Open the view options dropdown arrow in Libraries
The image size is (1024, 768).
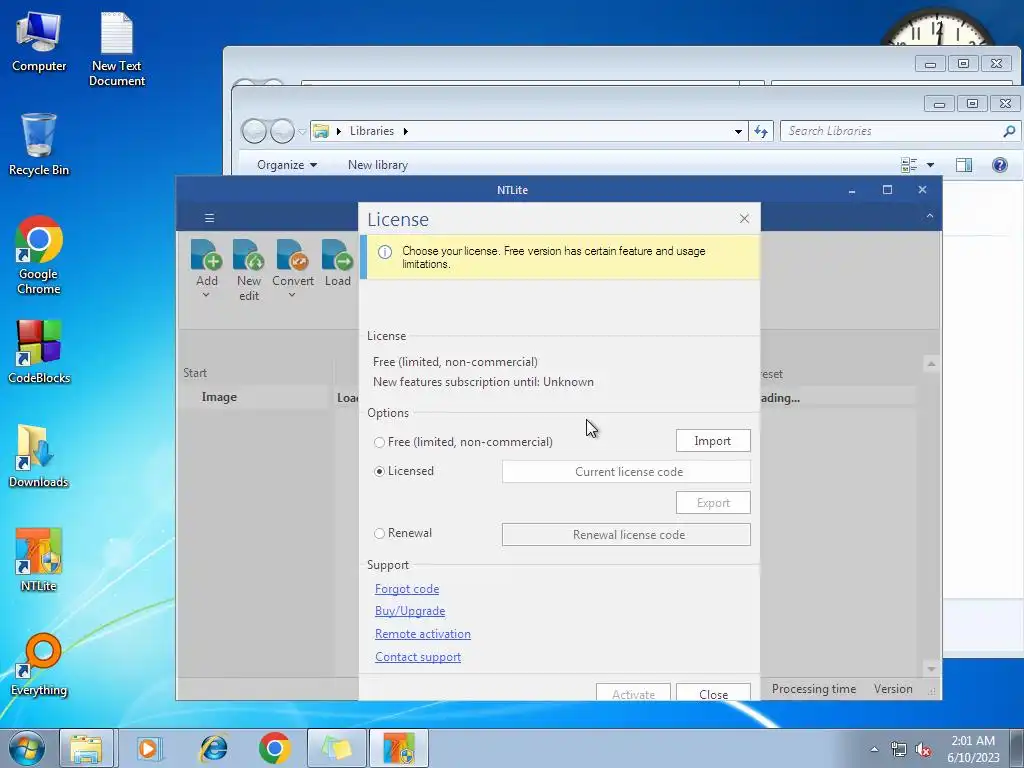click(930, 165)
